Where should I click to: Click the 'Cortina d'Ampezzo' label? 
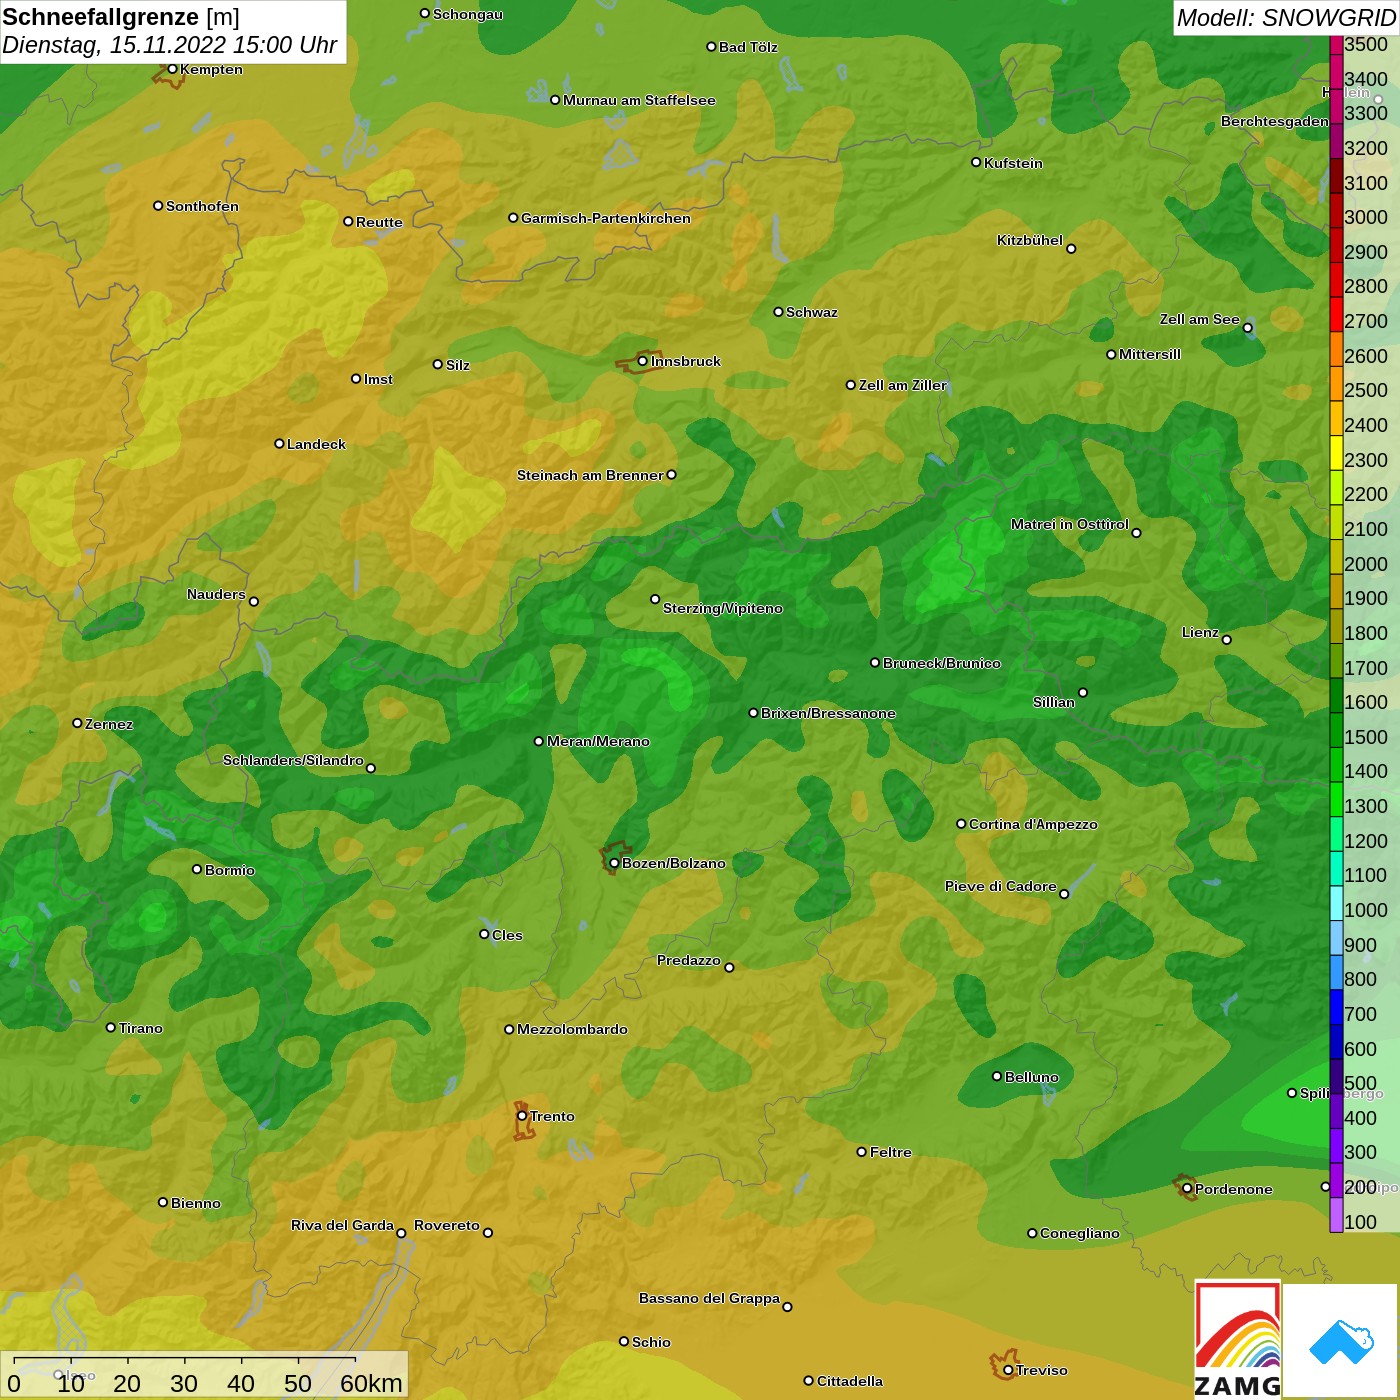coord(1033,824)
